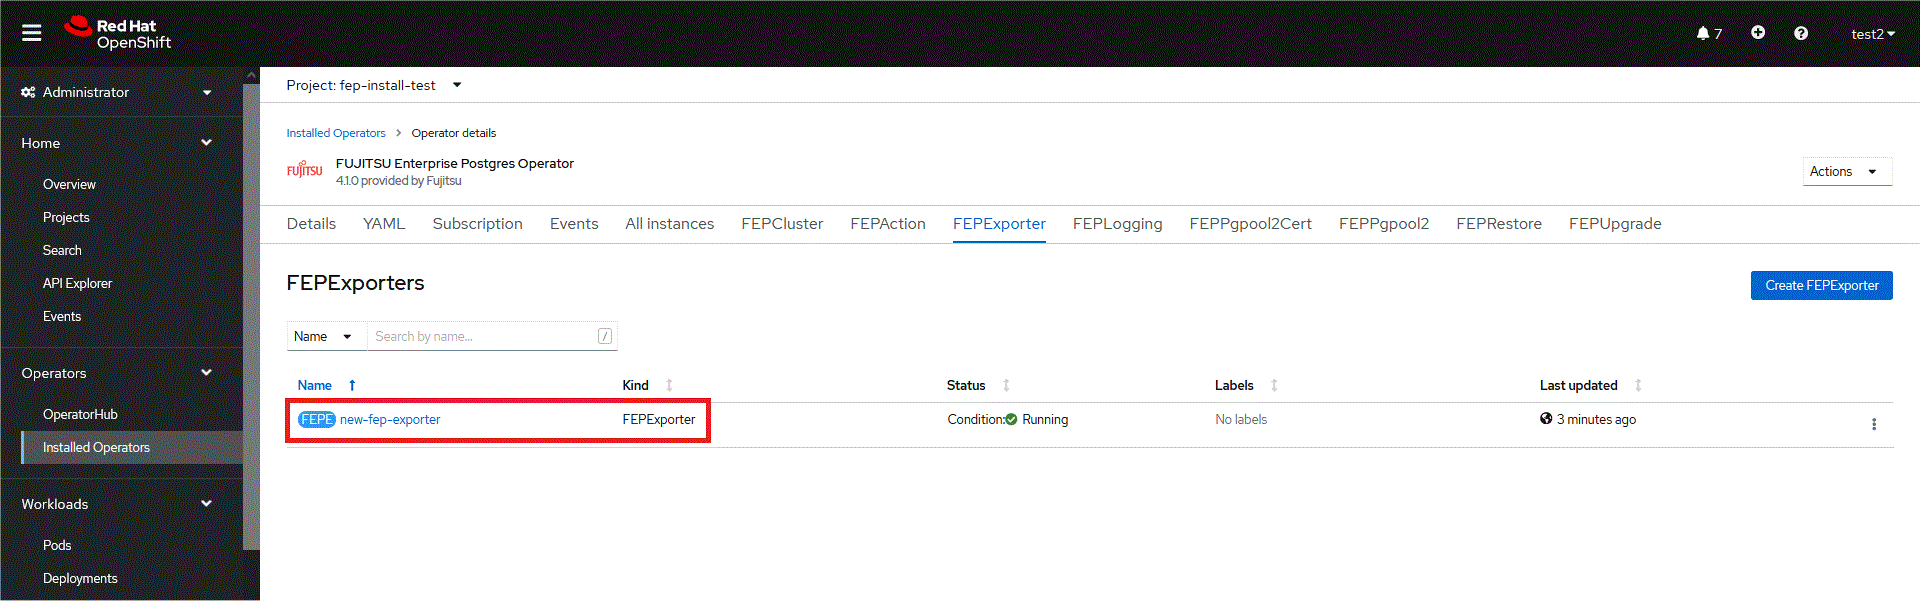Click the FEPExporter Kind cell
Viewport: 1920px width, 601px height.
tap(659, 419)
